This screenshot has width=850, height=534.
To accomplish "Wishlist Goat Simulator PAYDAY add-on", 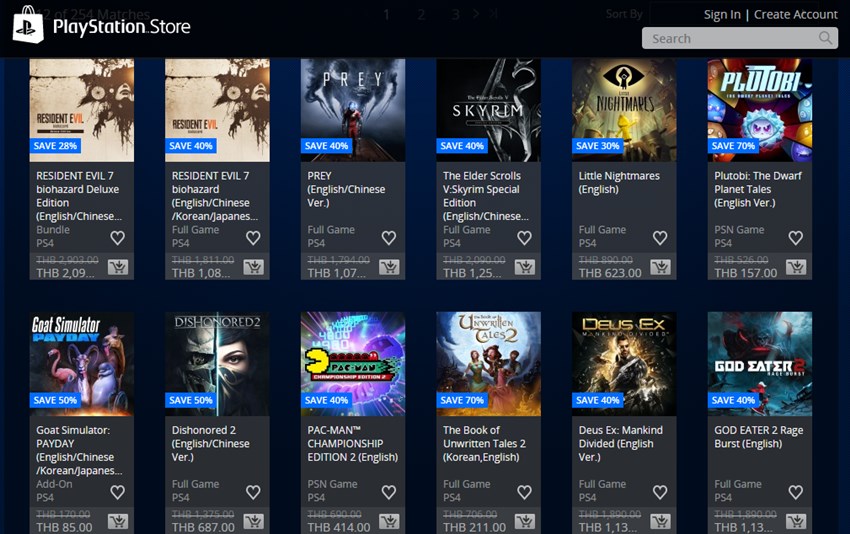I will point(118,492).
